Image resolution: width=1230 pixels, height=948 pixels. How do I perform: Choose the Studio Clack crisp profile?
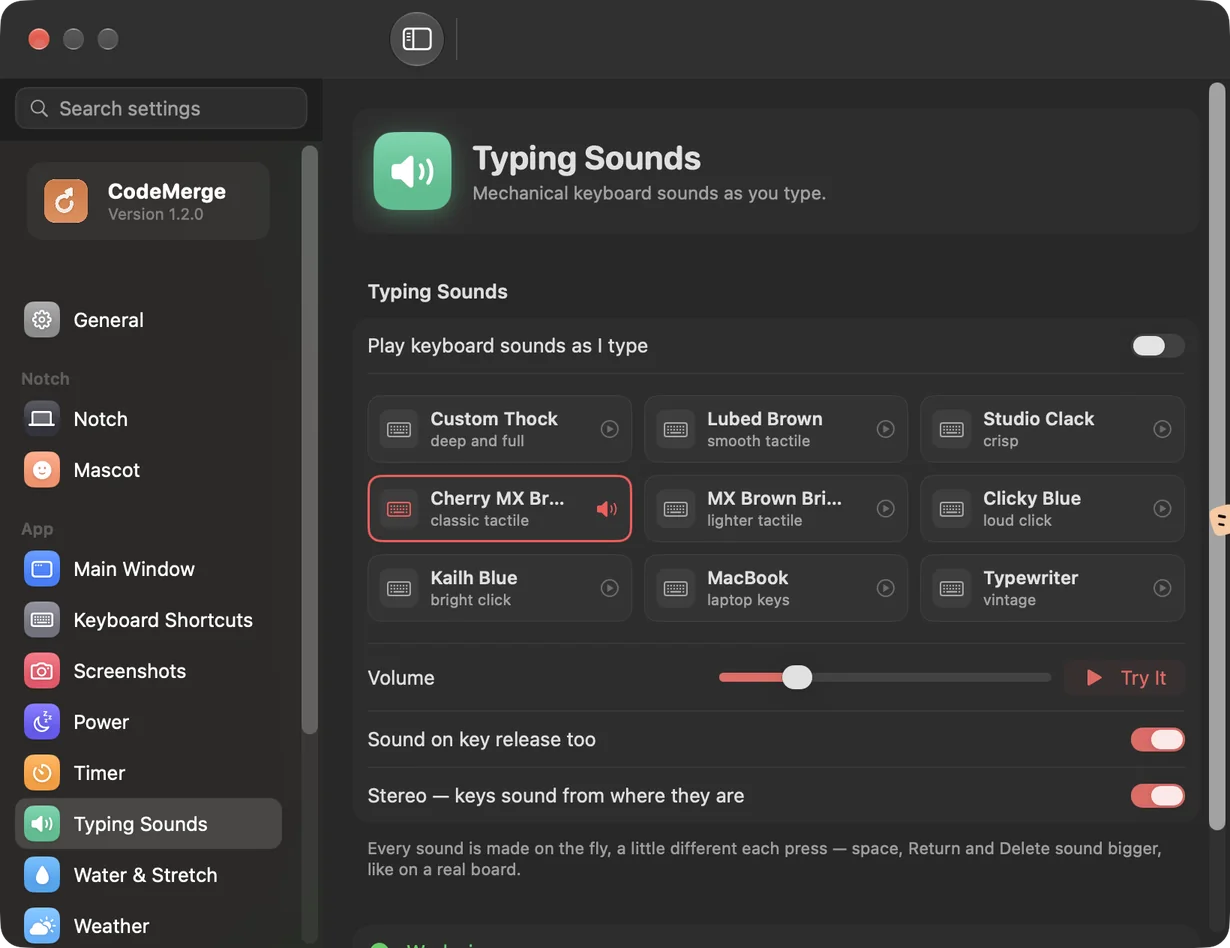point(1052,429)
